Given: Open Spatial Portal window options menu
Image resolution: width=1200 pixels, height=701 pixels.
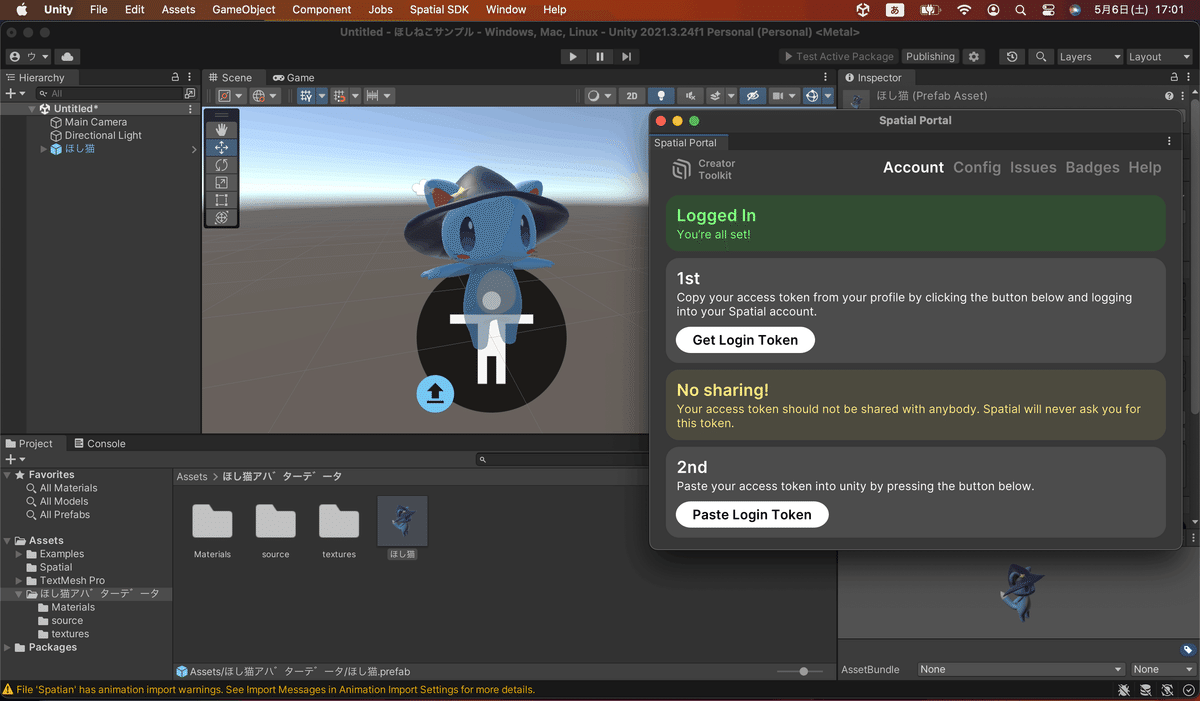Looking at the screenshot, I should pos(1169,142).
